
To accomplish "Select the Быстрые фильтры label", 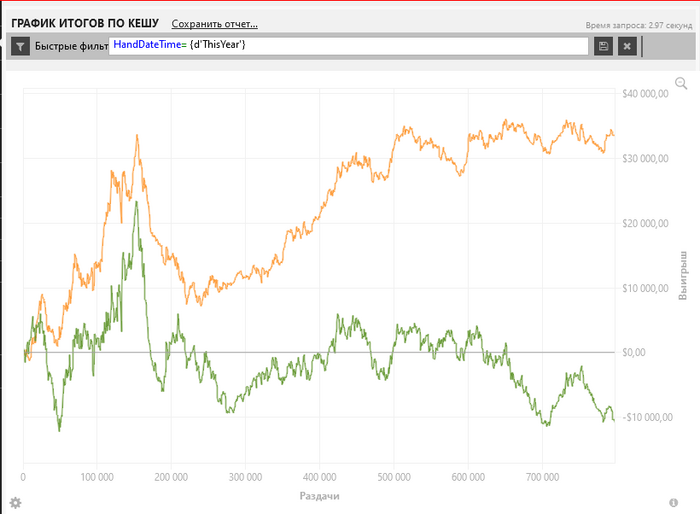I will coord(71,46).
